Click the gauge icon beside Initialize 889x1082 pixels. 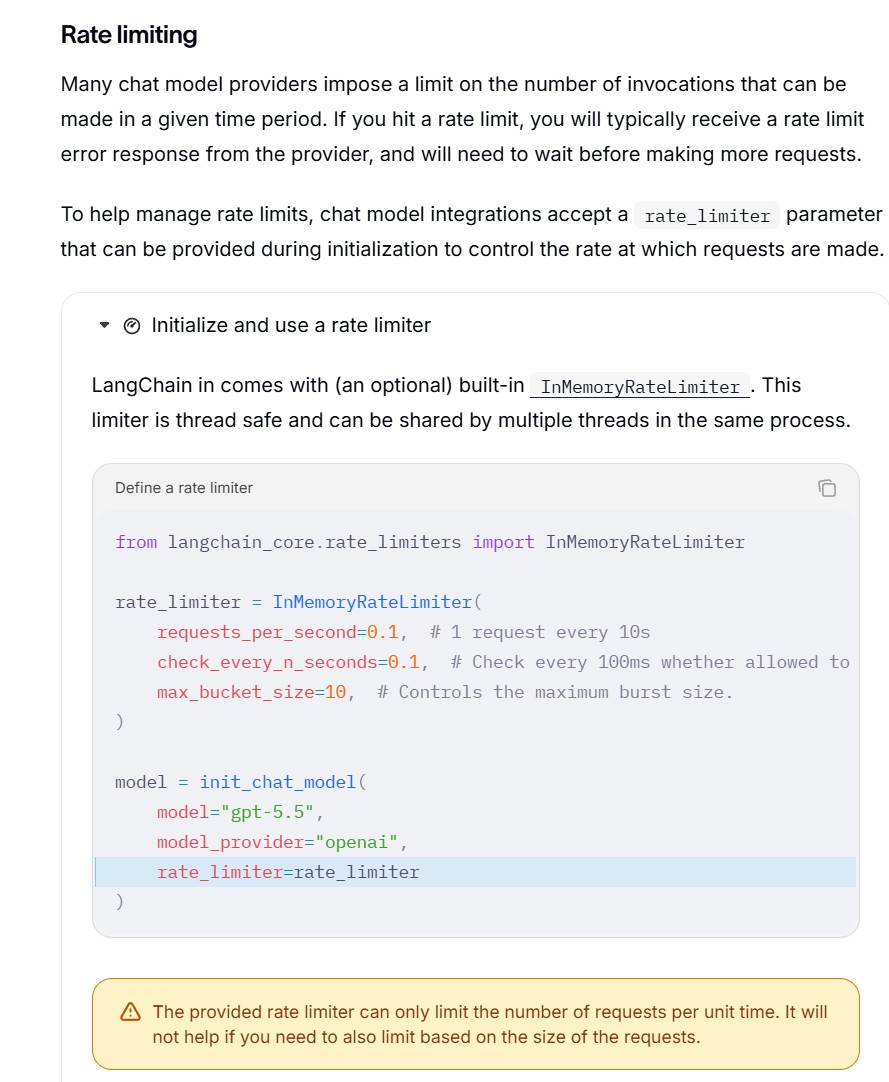(132, 326)
